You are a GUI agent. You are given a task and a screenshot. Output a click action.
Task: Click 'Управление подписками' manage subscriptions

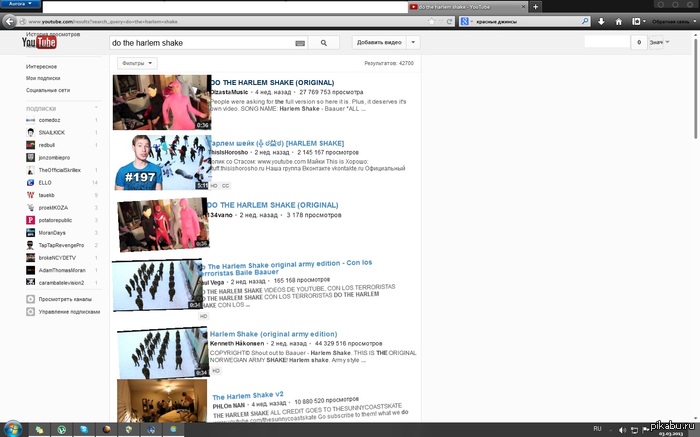pyautogui.click(x=69, y=312)
